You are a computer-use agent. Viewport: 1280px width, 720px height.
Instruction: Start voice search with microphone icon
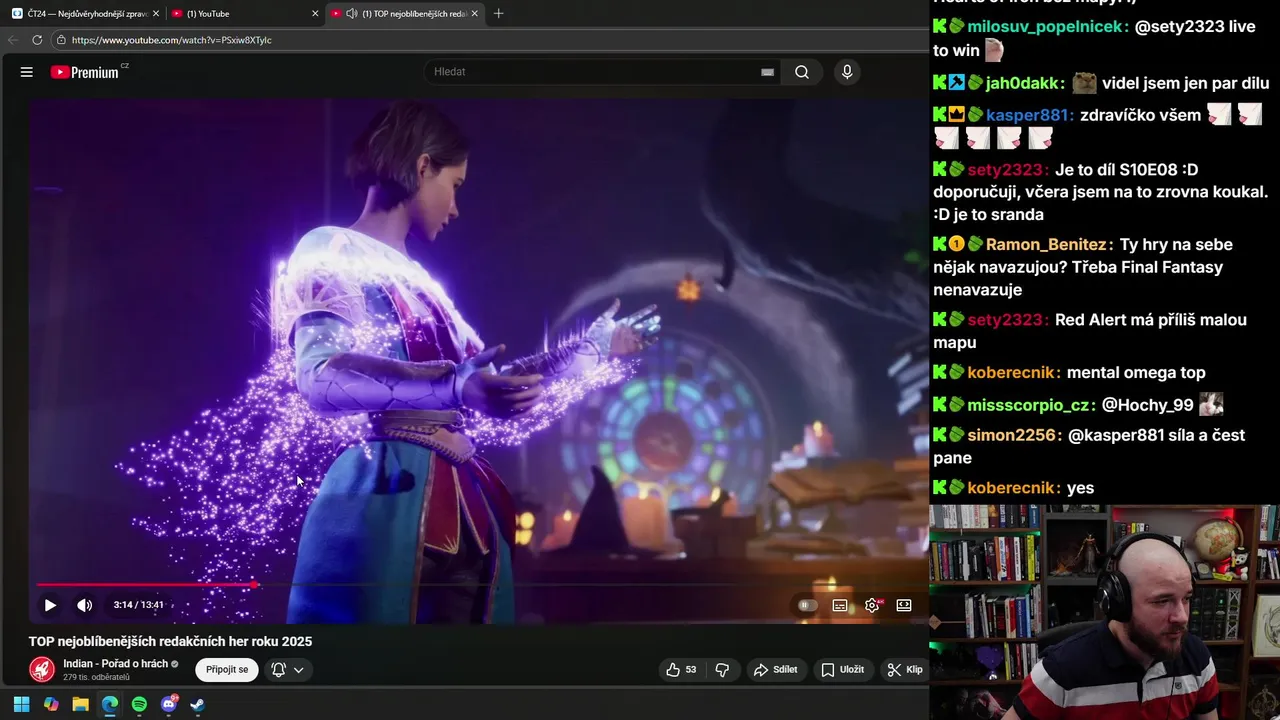pos(847,72)
